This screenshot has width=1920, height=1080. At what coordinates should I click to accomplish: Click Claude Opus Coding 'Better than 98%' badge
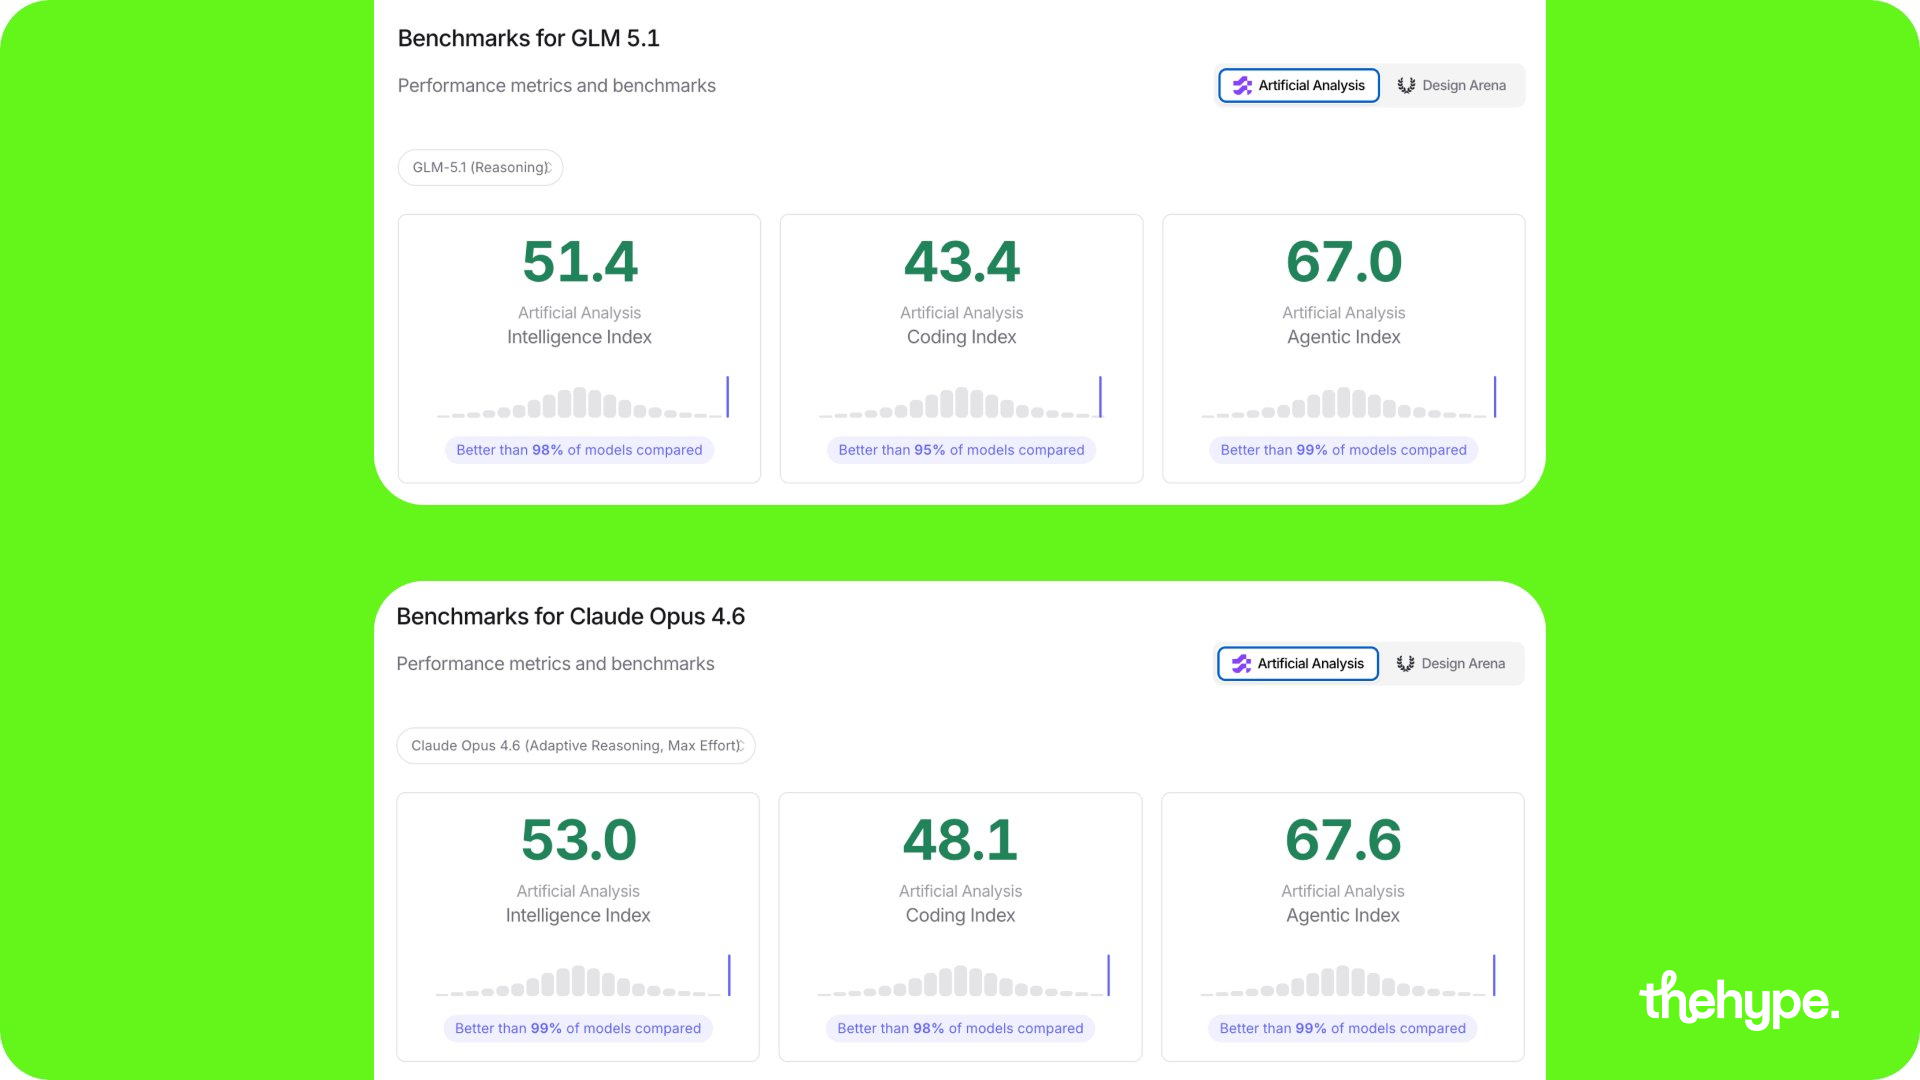pyautogui.click(x=960, y=1028)
